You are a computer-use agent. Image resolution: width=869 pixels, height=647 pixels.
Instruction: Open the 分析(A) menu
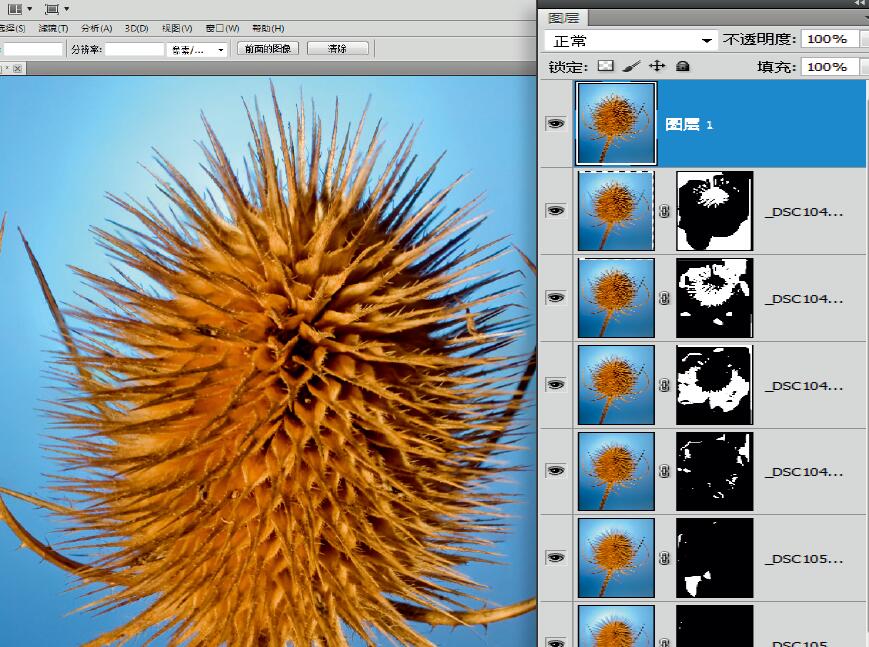pos(96,28)
